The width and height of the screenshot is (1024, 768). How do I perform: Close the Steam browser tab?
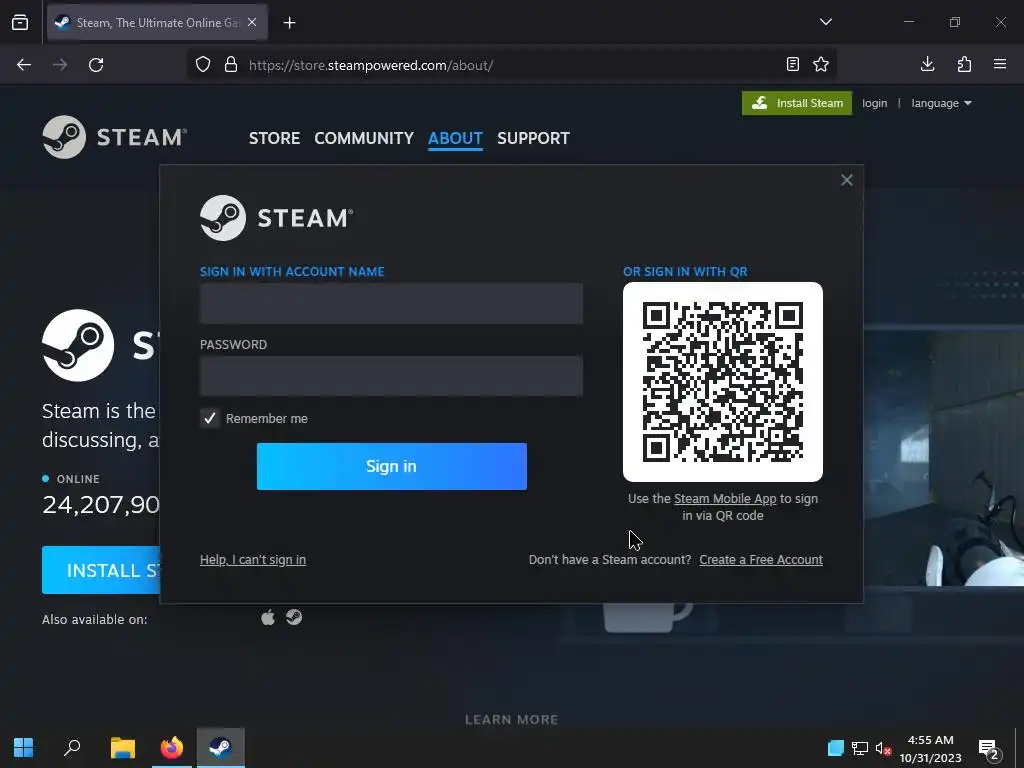252,22
